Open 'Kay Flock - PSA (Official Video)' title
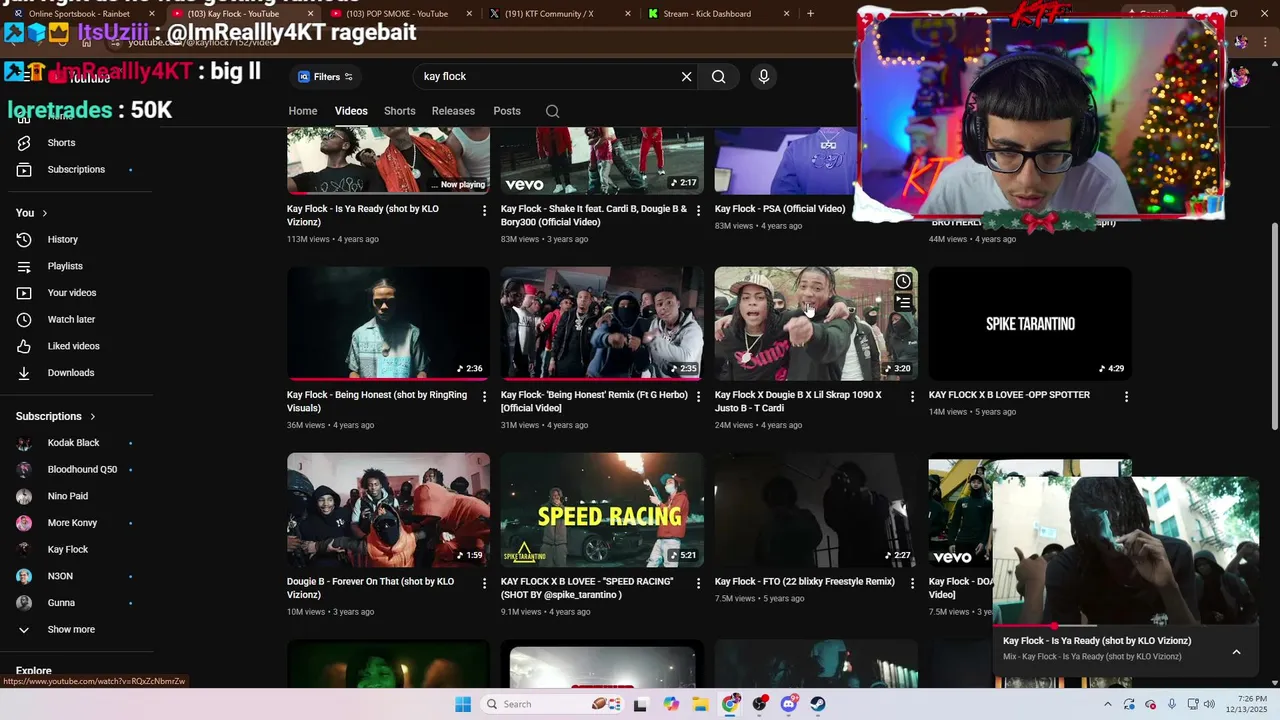 [780, 209]
